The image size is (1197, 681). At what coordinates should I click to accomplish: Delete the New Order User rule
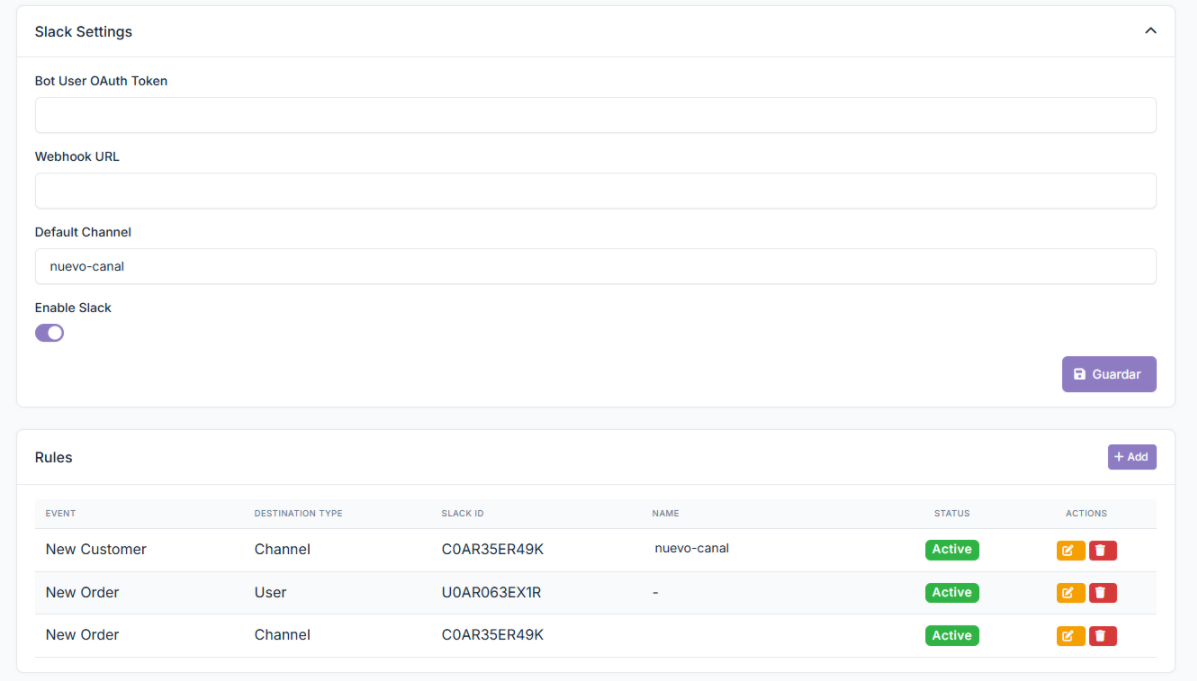coord(1102,593)
